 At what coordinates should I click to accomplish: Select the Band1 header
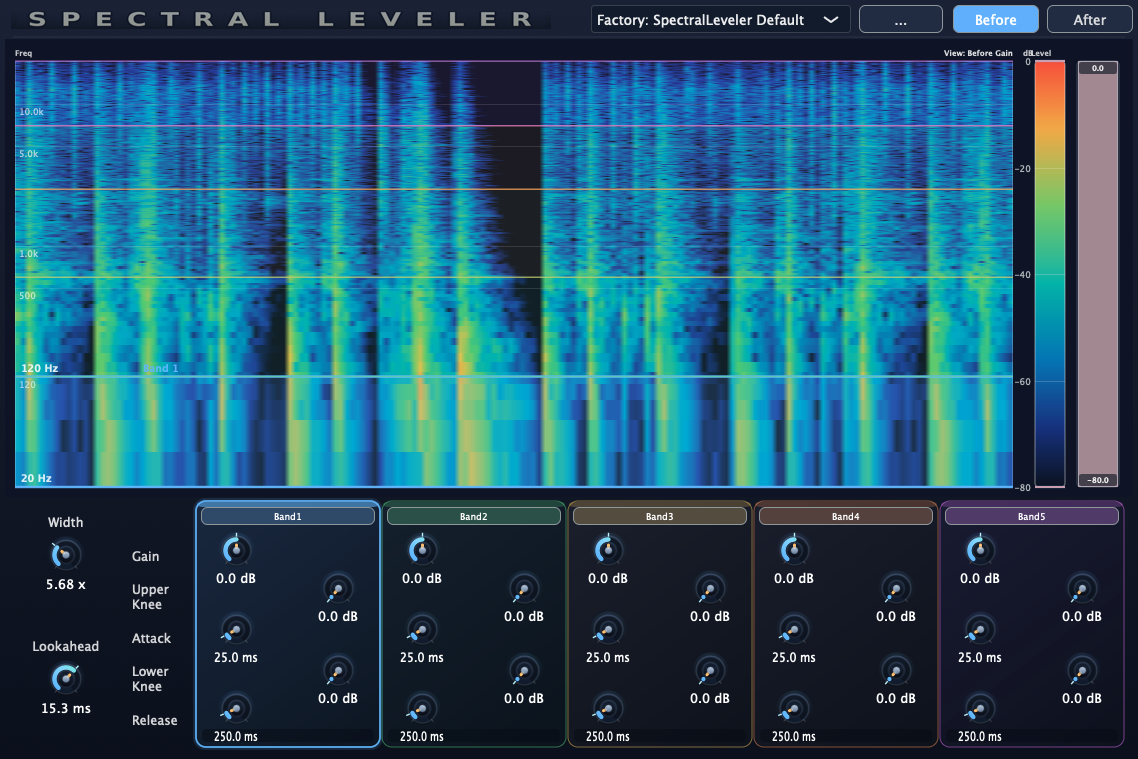(287, 515)
